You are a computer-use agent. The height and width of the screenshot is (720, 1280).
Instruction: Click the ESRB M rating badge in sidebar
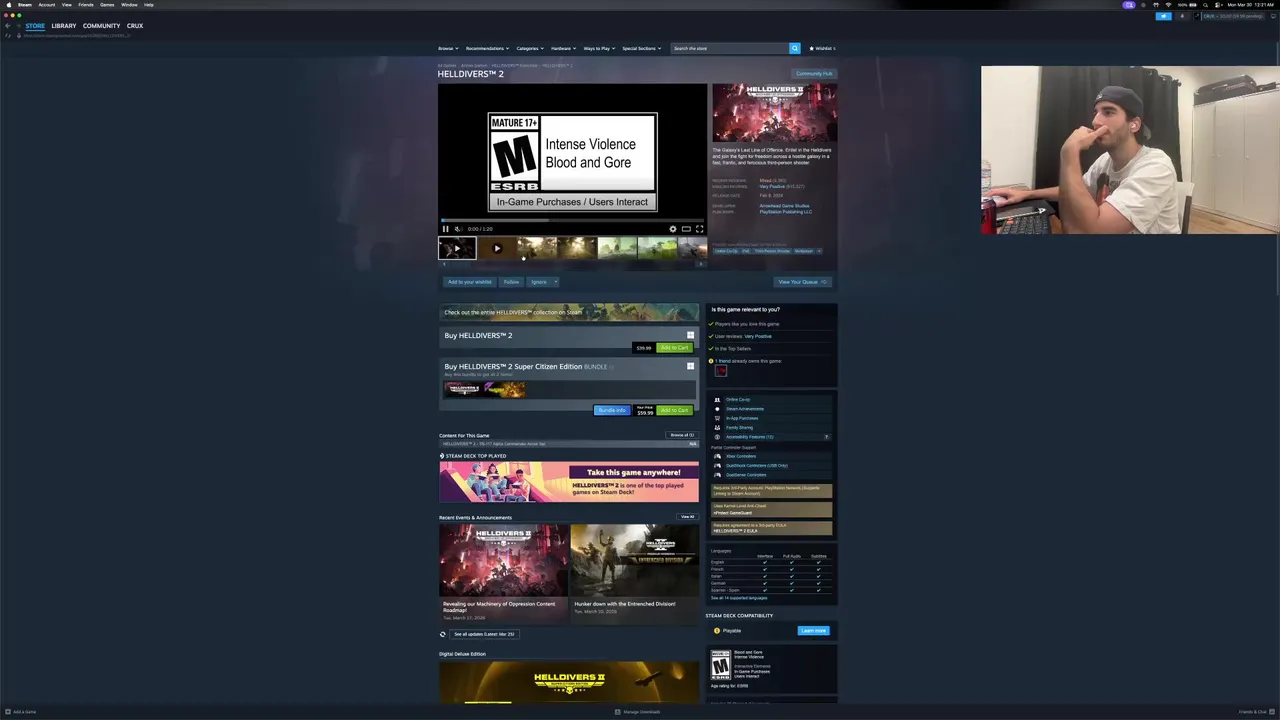tap(721, 665)
